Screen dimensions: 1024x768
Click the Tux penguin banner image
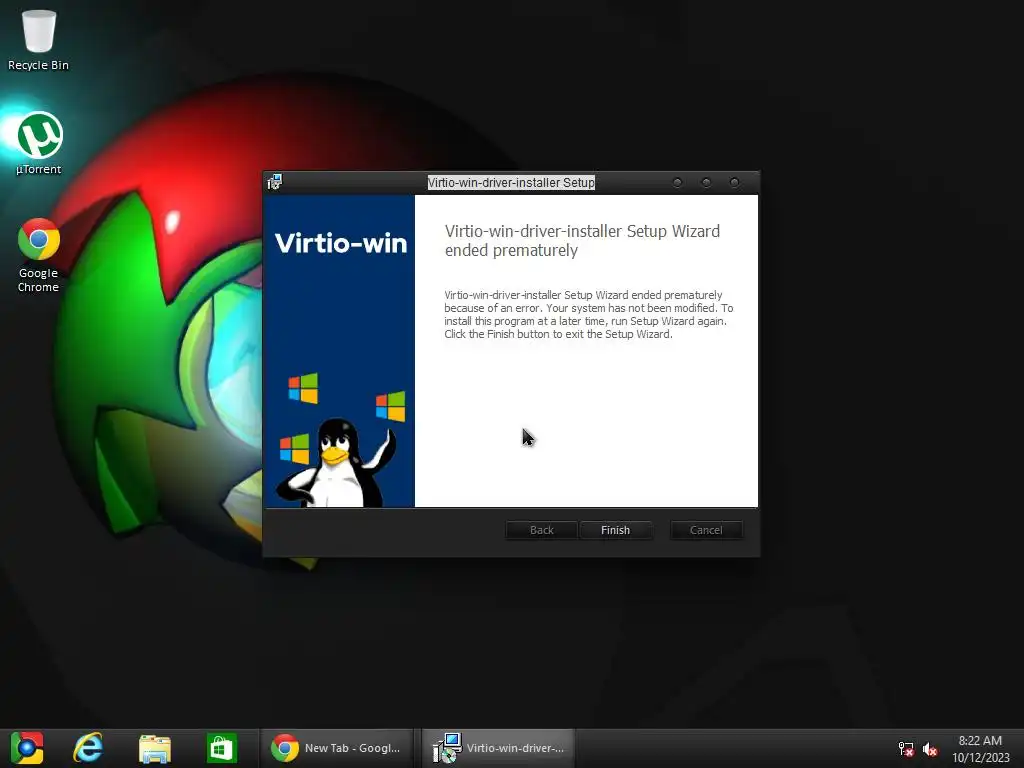(336, 462)
